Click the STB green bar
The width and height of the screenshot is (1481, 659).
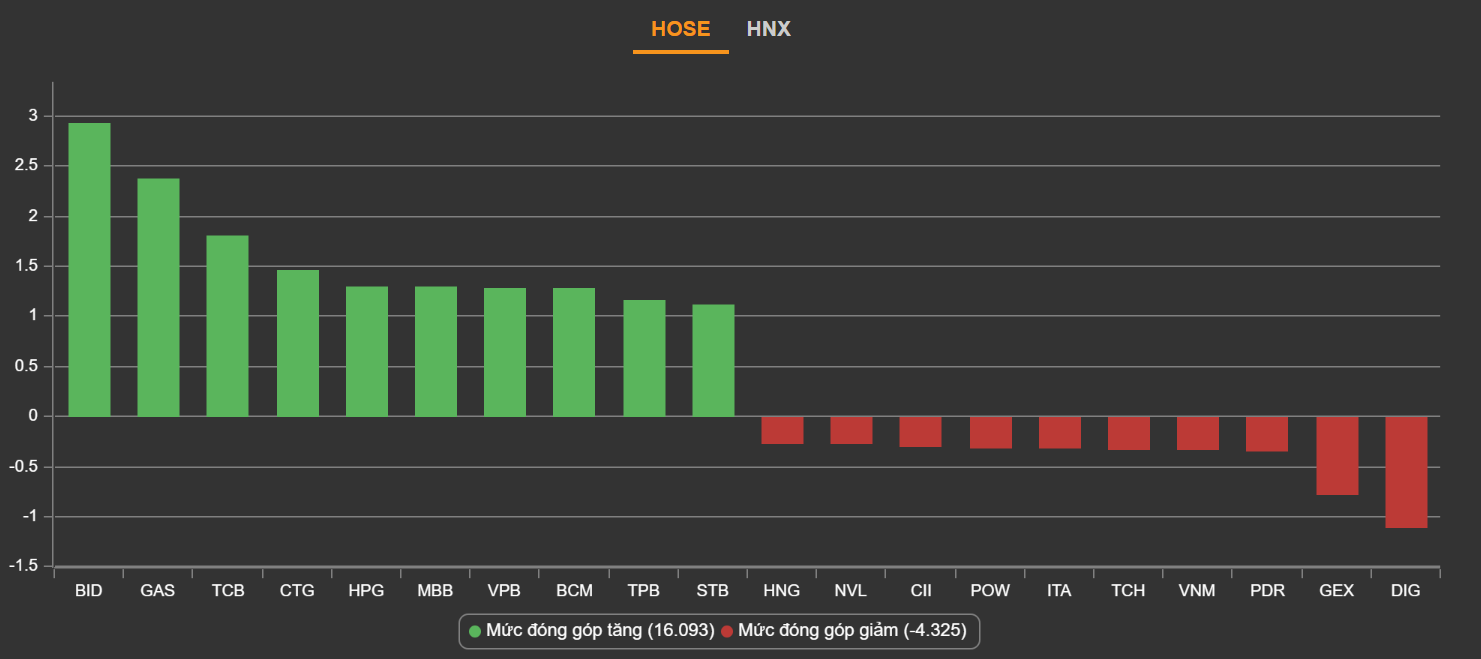click(713, 360)
